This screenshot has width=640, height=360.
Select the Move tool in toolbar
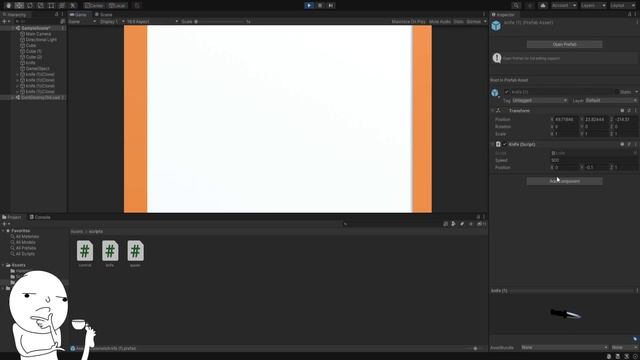click(19, 6)
